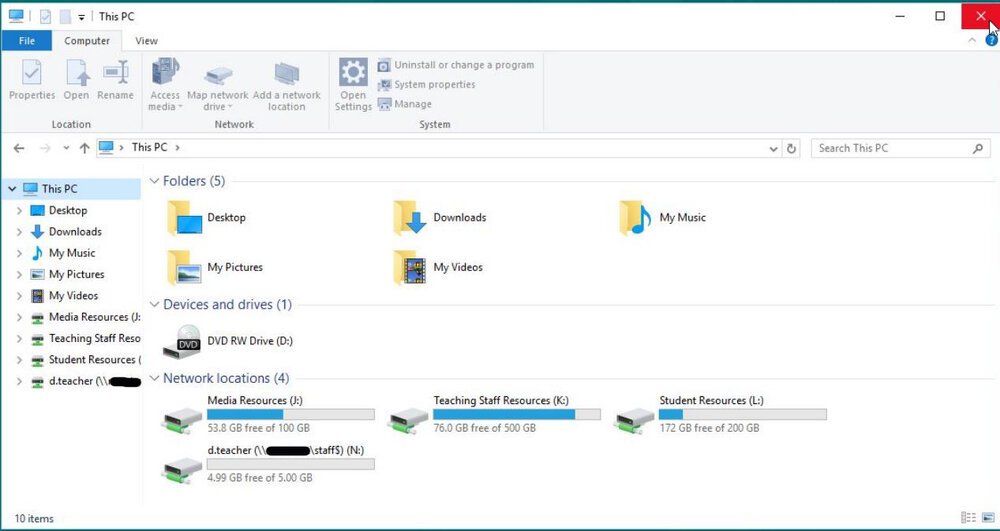This screenshot has height=531, width=1000.
Task: Click Media Resources (J:) capacity bar
Action: coord(291,415)
